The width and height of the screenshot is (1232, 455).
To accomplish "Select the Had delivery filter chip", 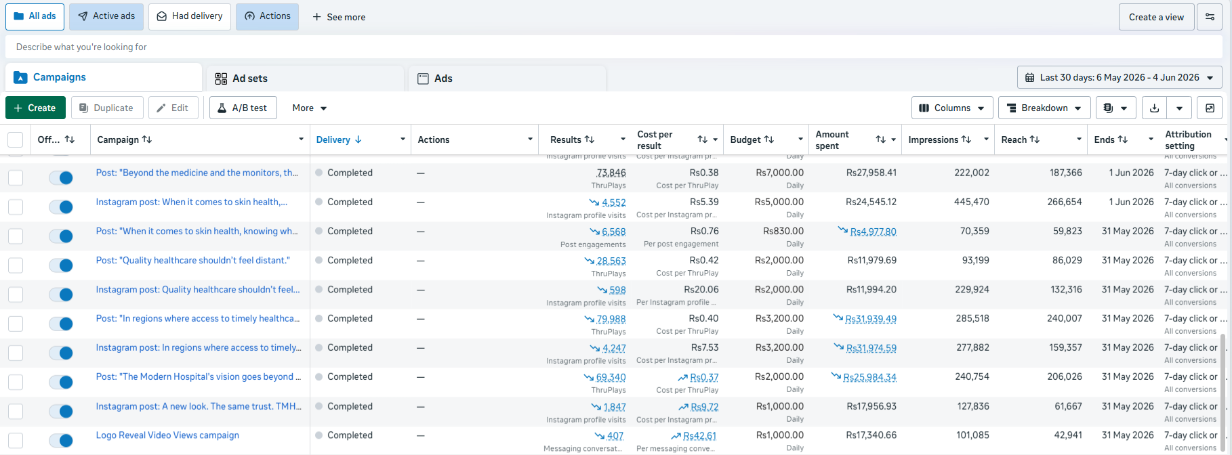I will pos(190,17).
